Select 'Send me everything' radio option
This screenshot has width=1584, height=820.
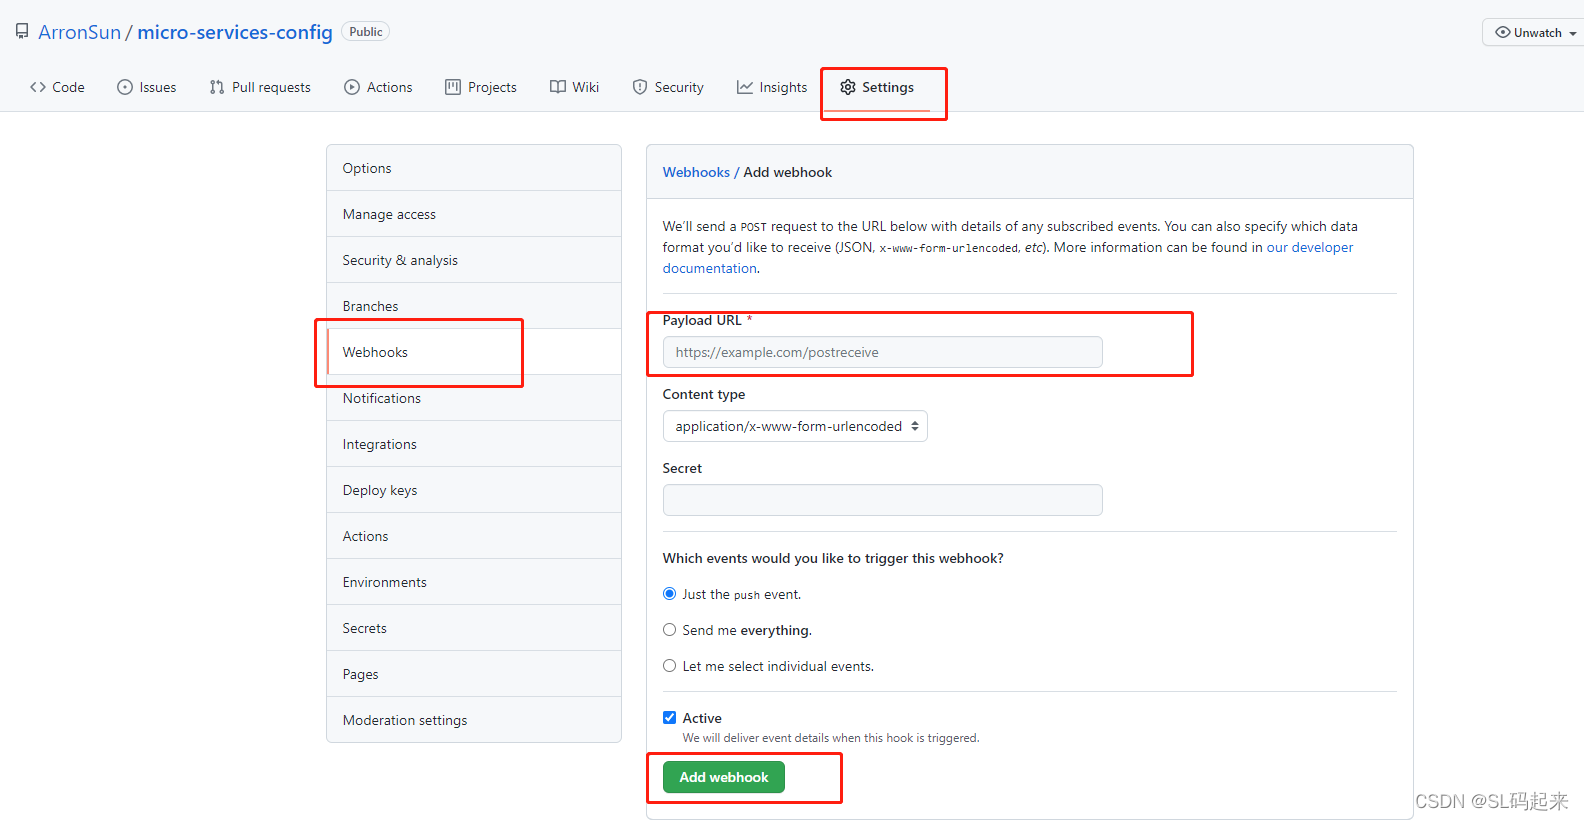670,630
